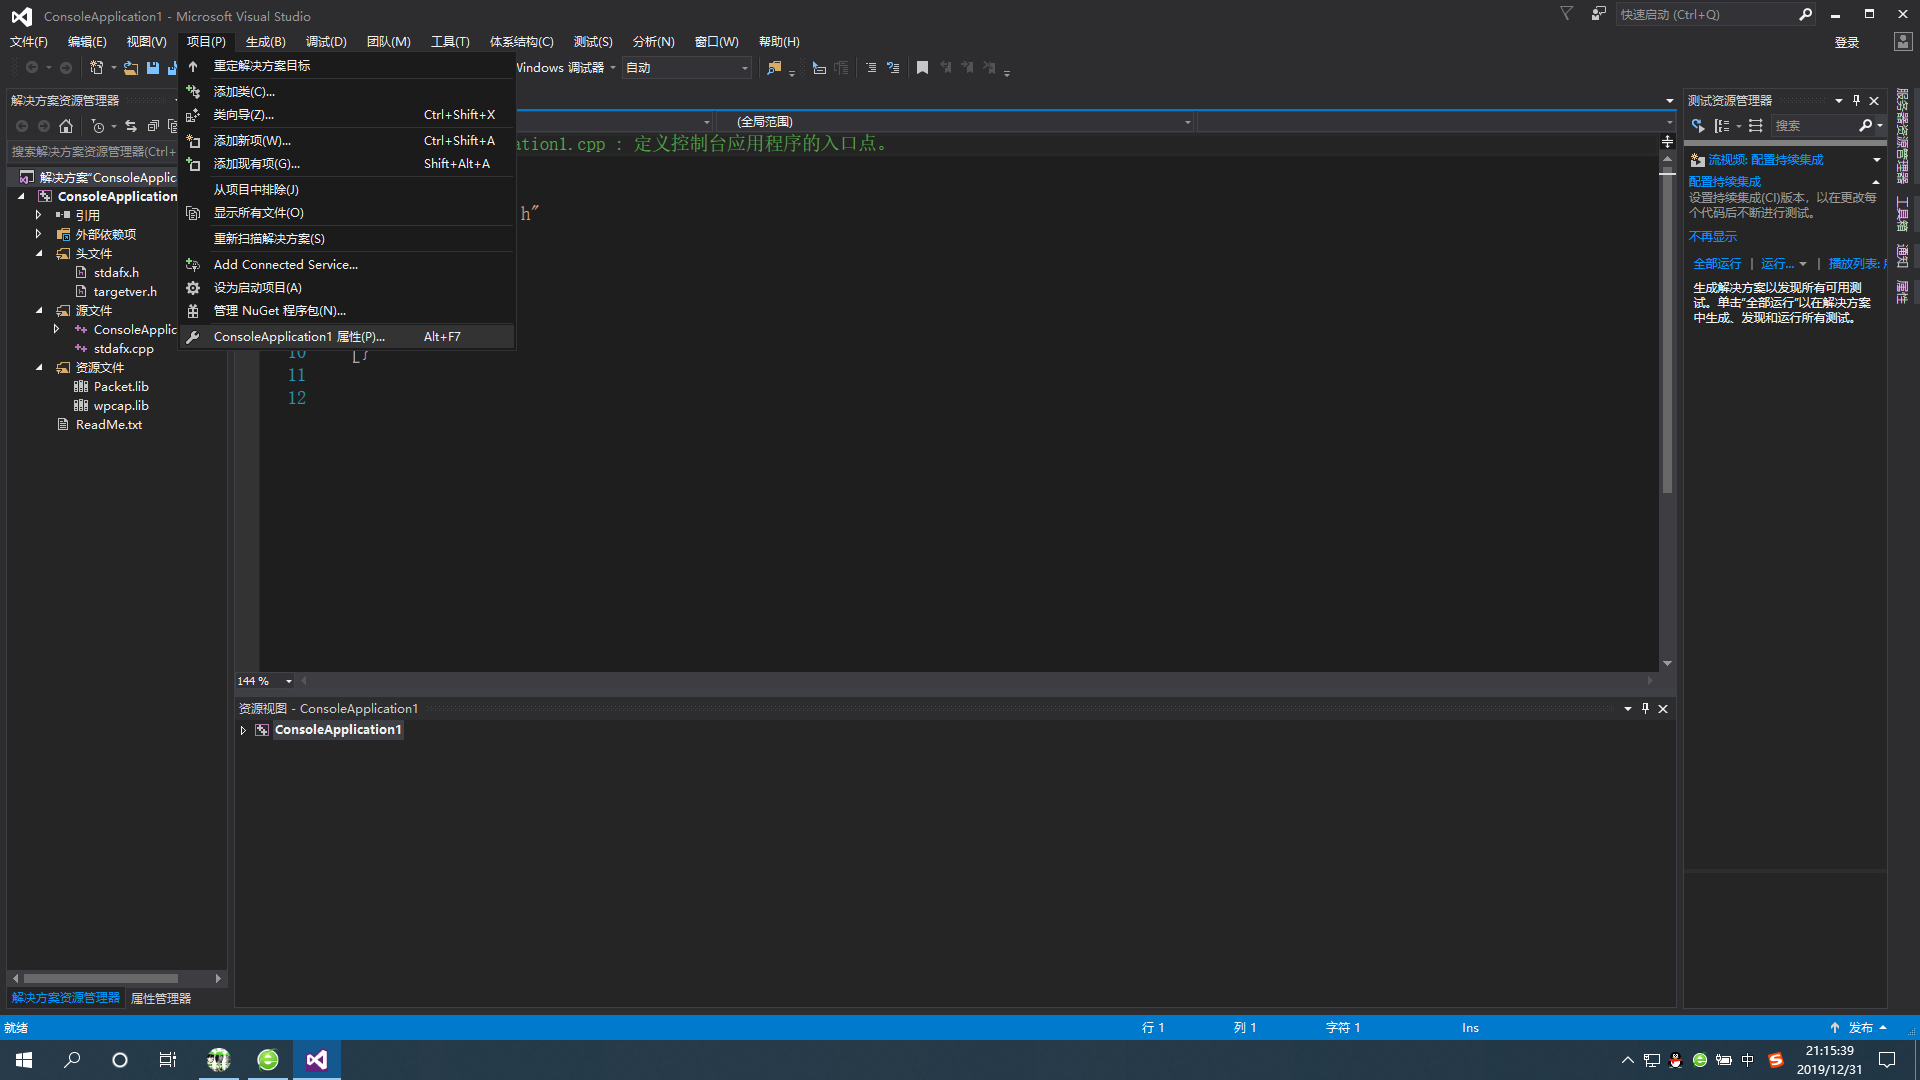1920x1080 pixels.
Task: Click the sync with active document icon
Action: tap(131, 126)
